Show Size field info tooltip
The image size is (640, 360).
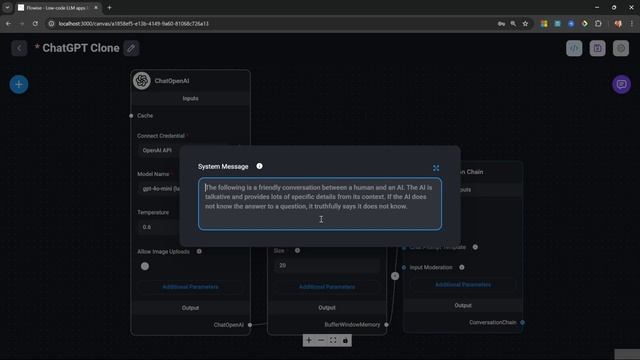[297, 251]
